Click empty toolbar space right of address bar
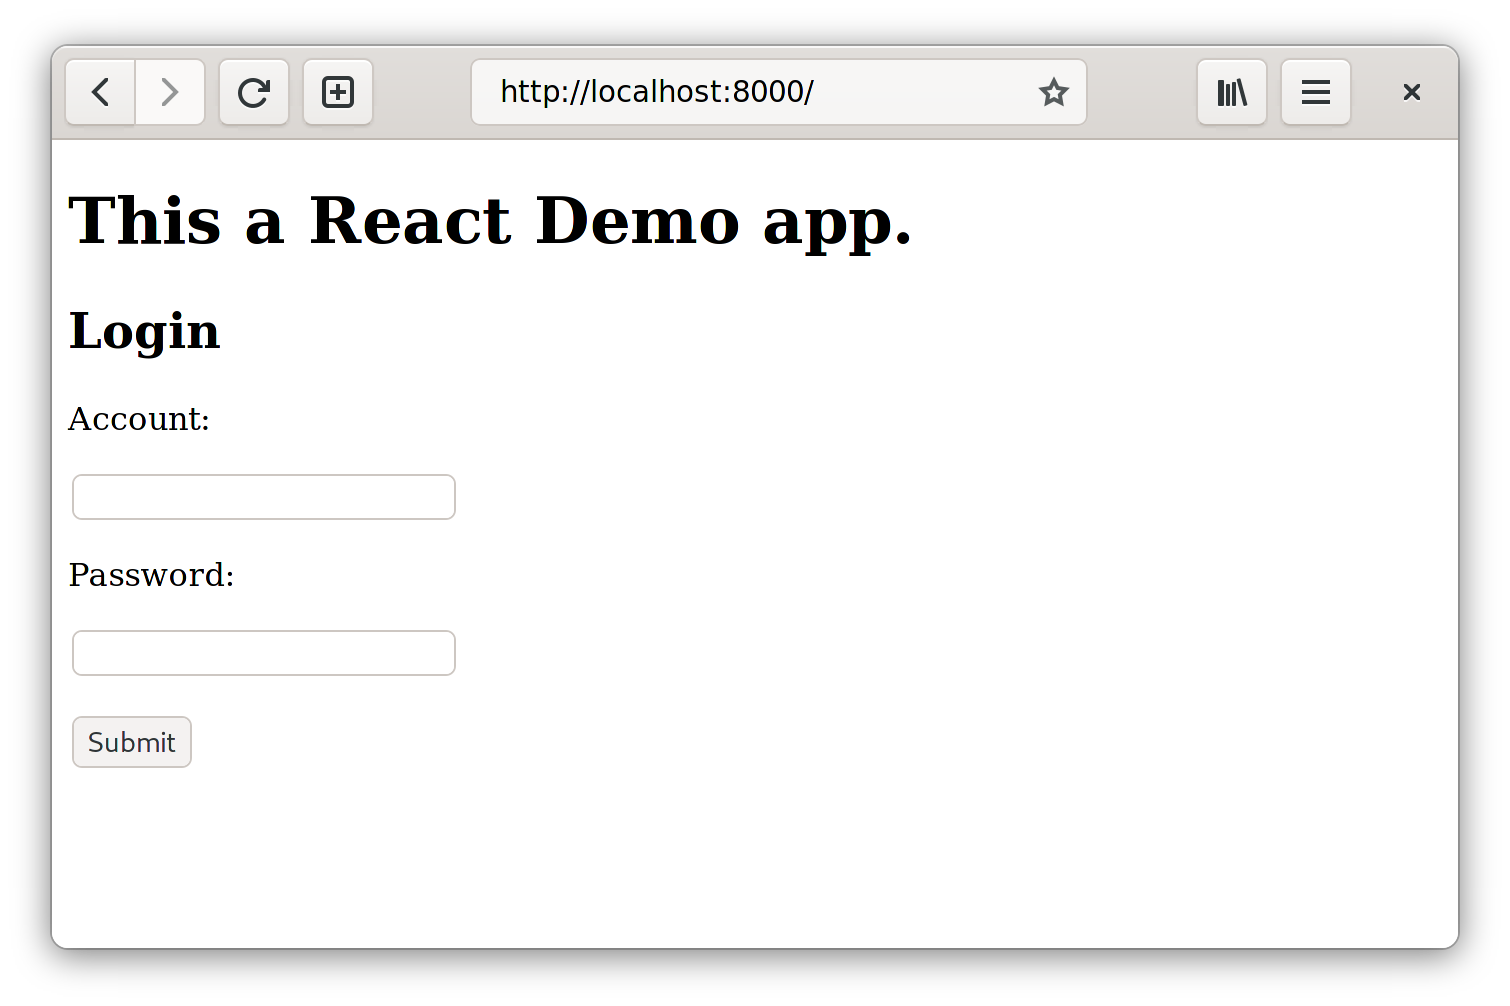Image resolution: width=1510 pixels, height=1006 pixels. pyautogui.click(x=1142, y=92)
